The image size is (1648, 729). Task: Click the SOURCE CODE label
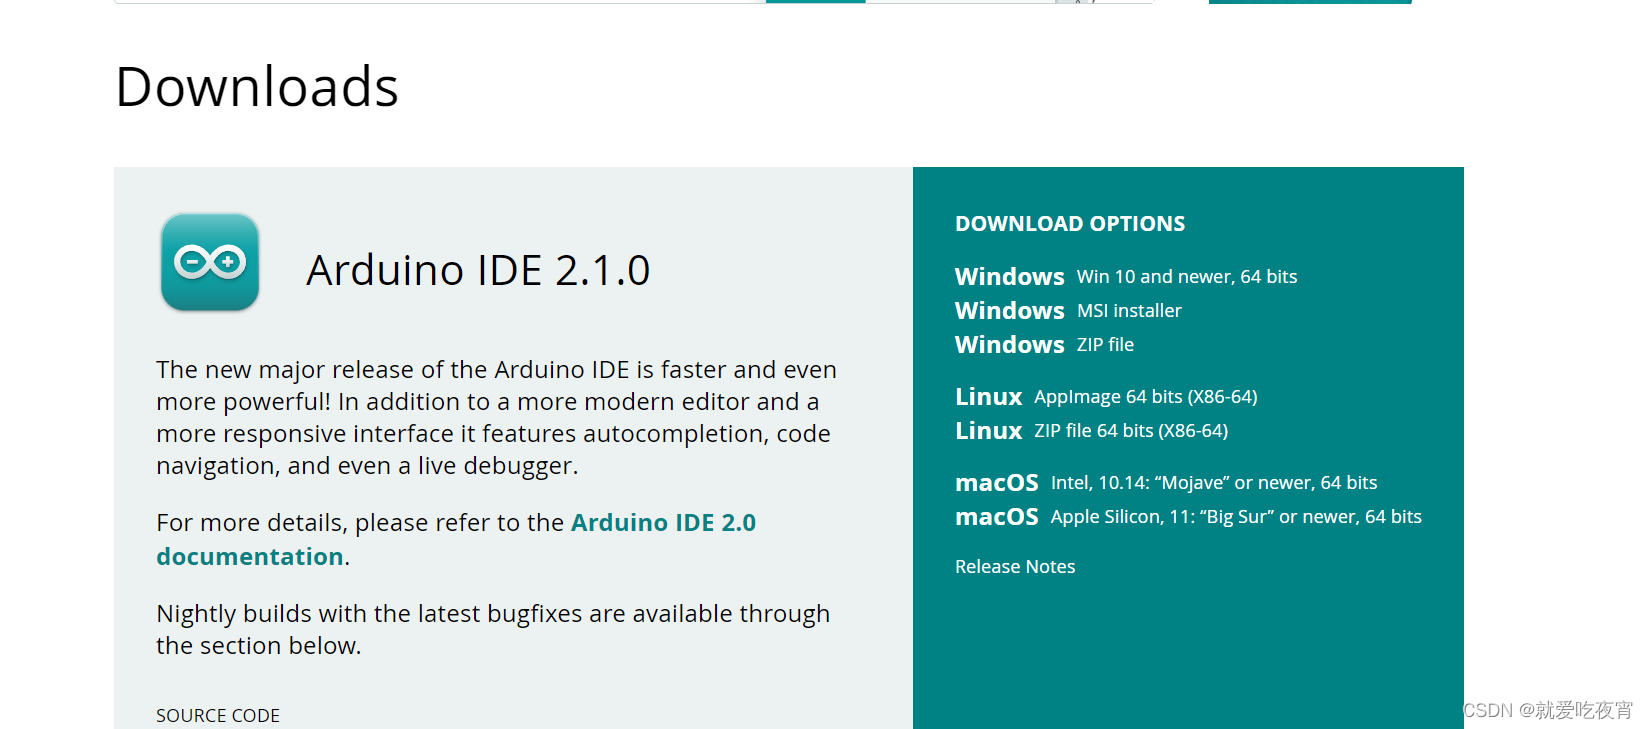(218, 716)
